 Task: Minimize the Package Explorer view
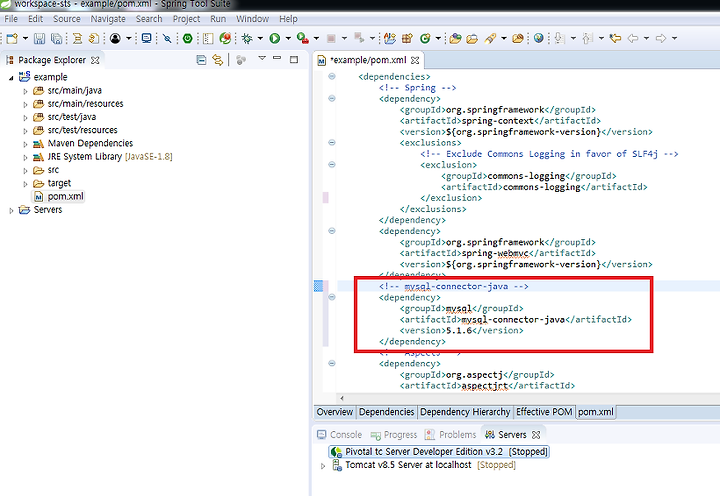[x=277, y=58]
